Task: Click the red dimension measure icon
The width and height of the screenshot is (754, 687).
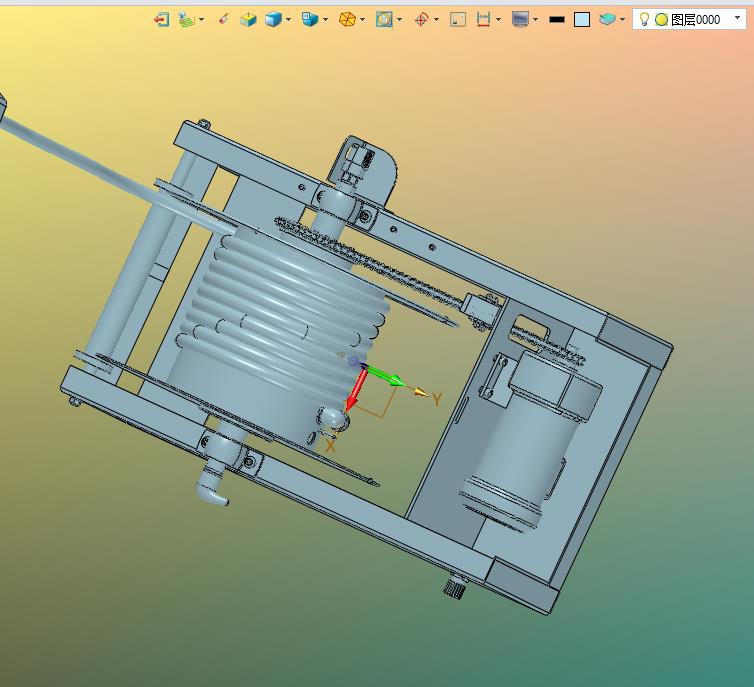Action: coord(483,20)
